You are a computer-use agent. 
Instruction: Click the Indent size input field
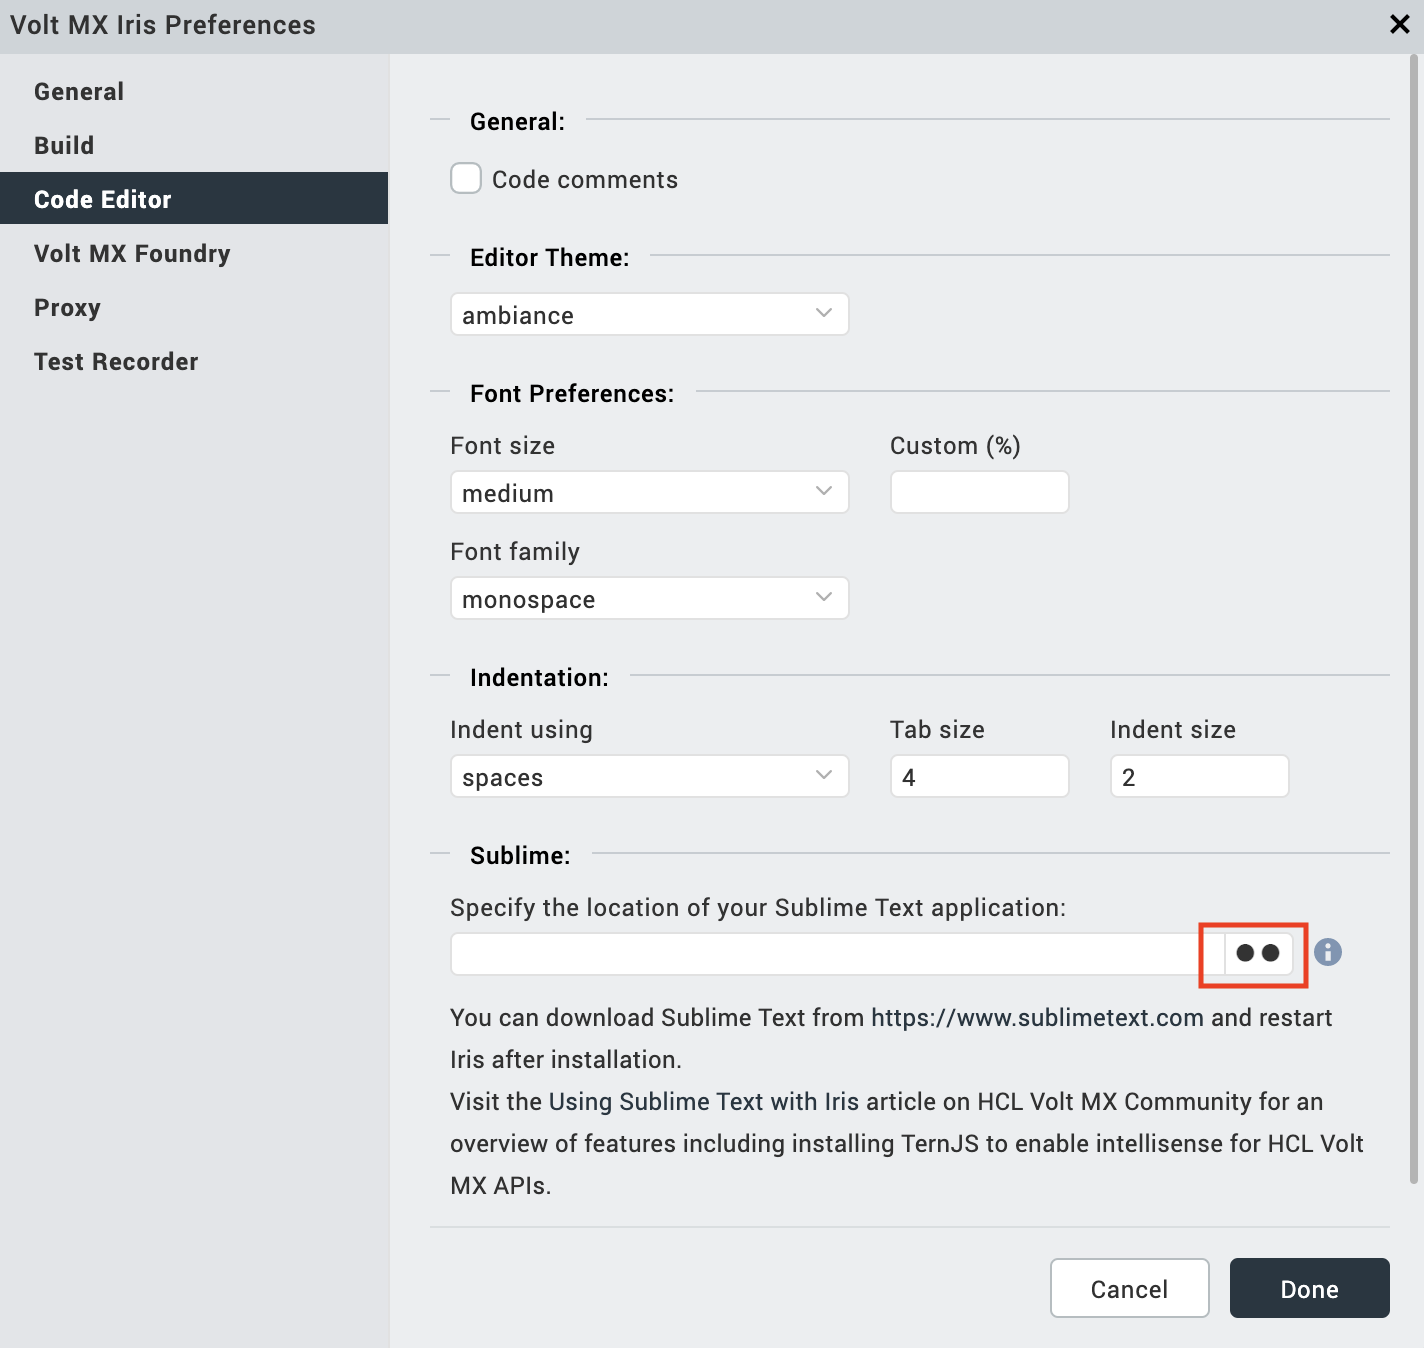click(1199, 777)
